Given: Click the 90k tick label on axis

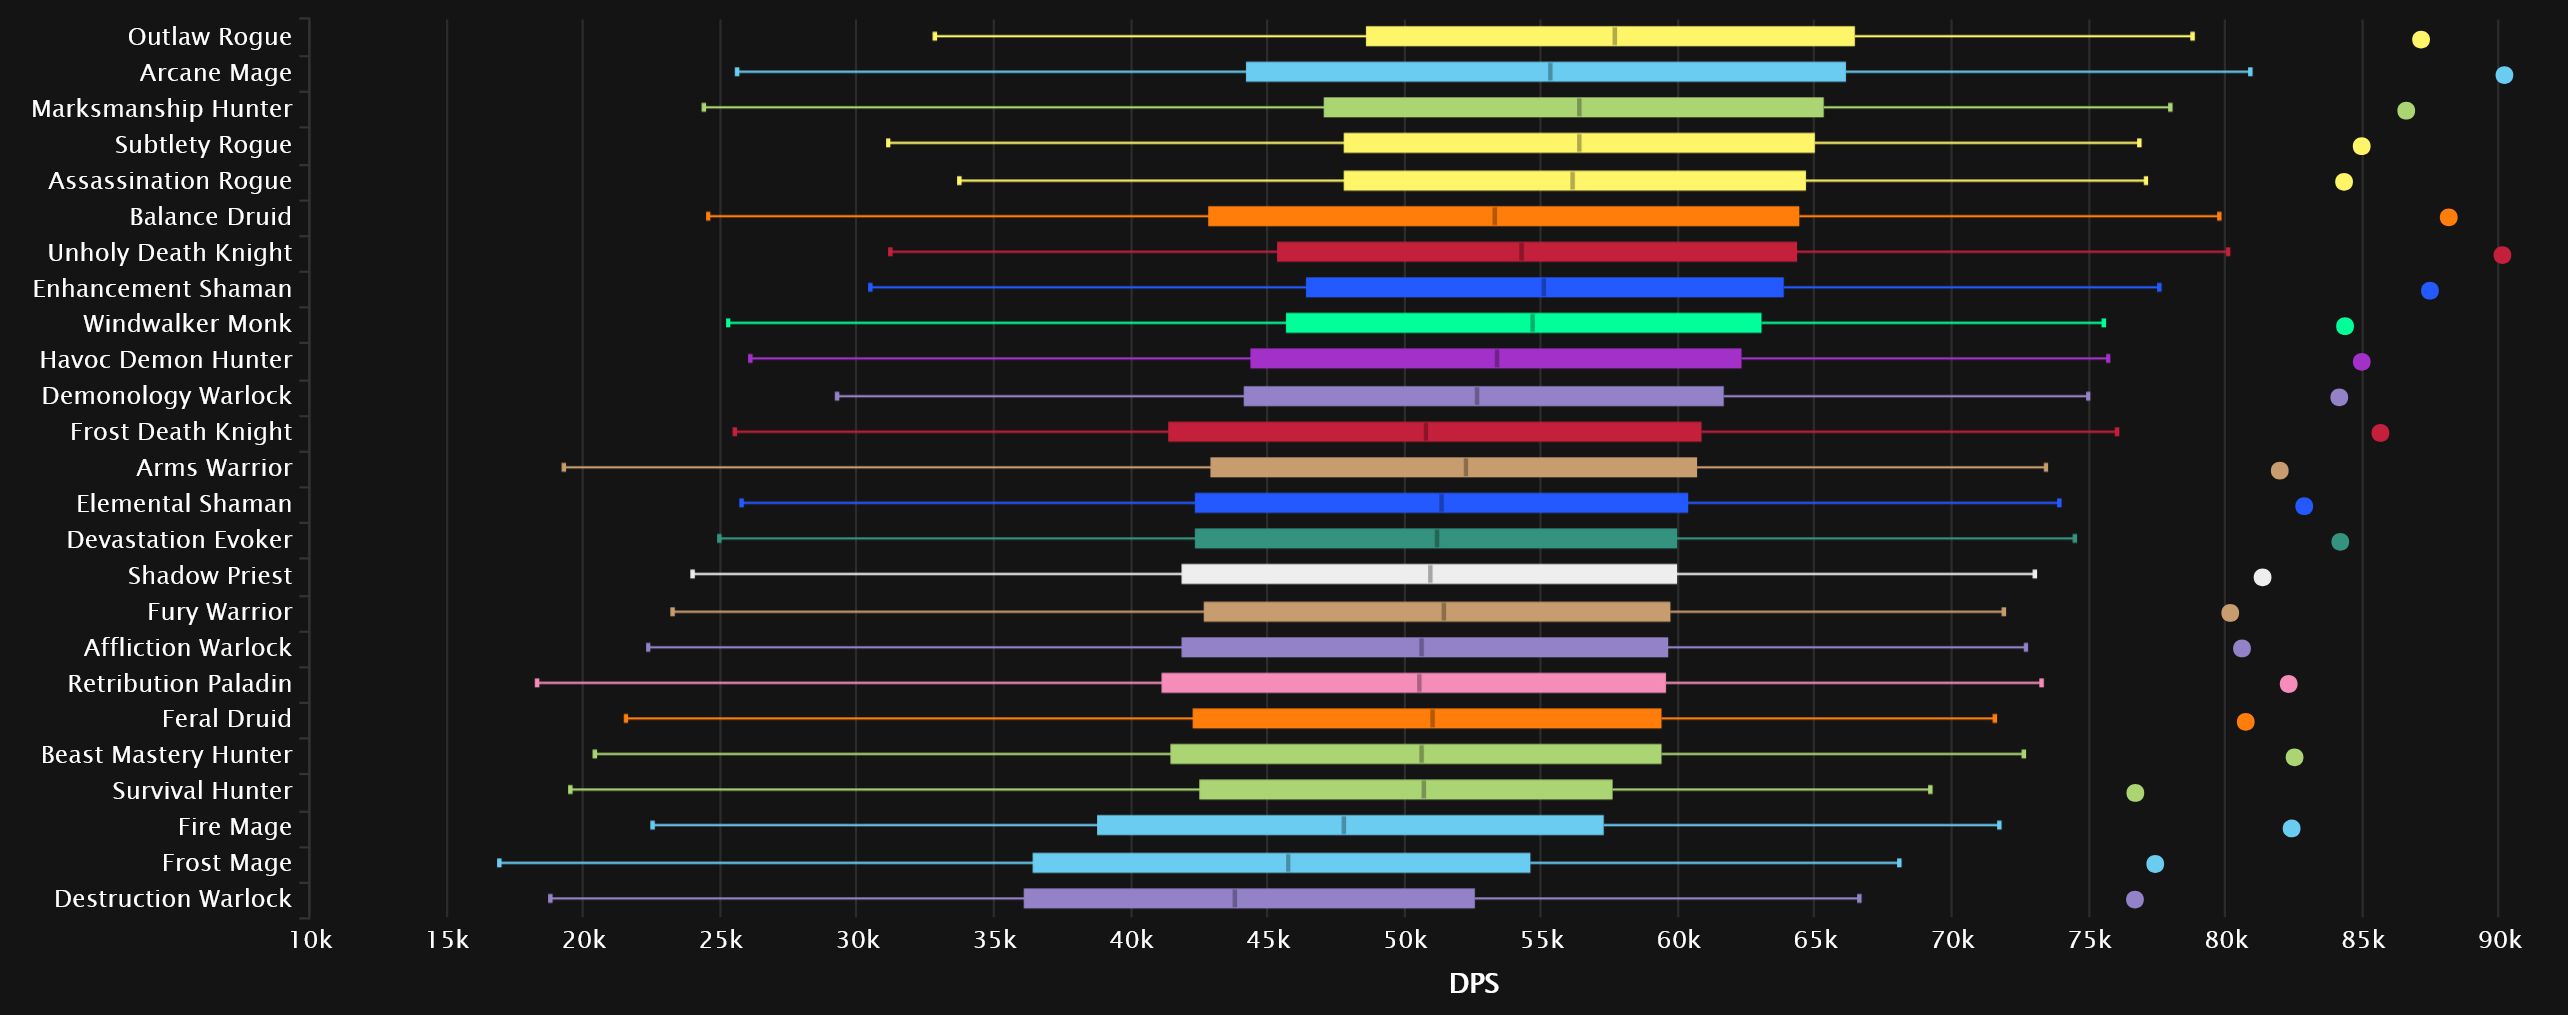Looking at the screenshot, I should (2498, 941).
